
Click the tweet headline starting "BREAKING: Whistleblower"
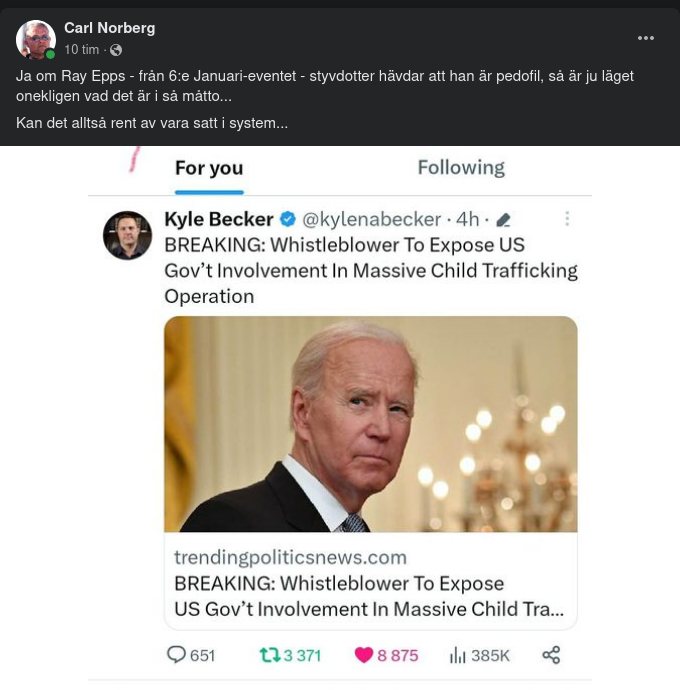370,270
